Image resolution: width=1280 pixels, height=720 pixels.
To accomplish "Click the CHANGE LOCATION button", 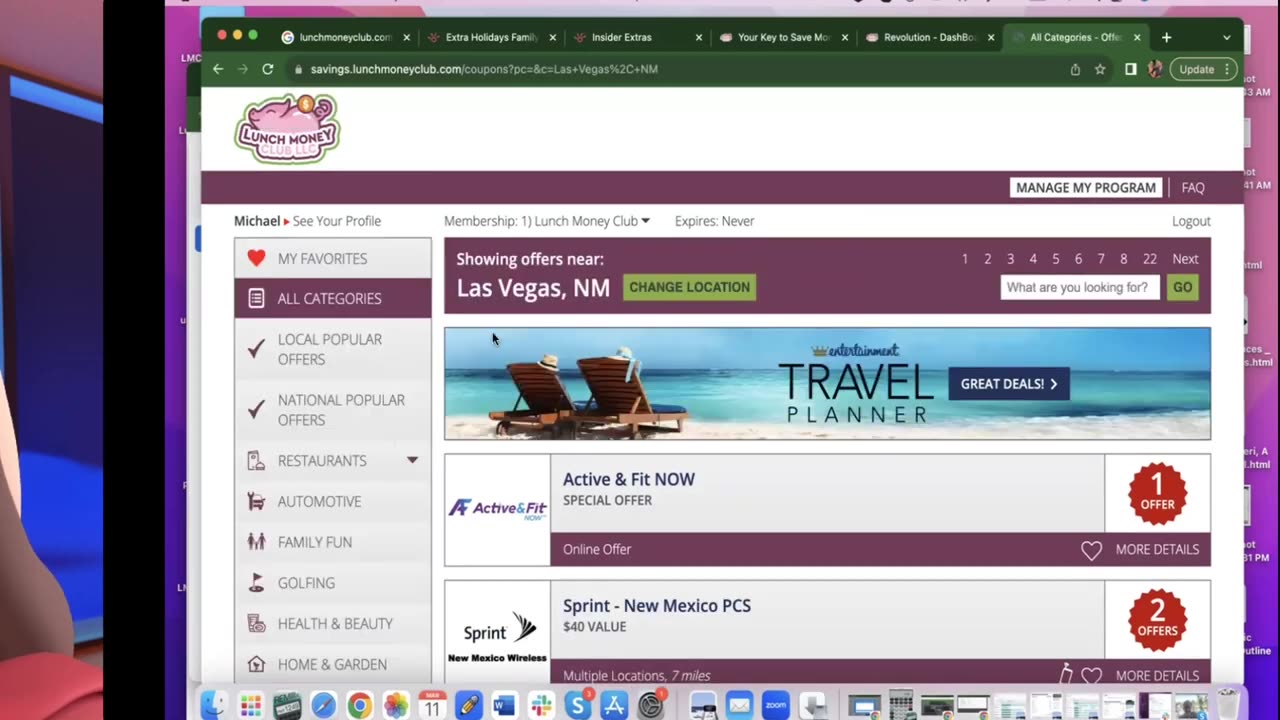I will coord(689,287).
